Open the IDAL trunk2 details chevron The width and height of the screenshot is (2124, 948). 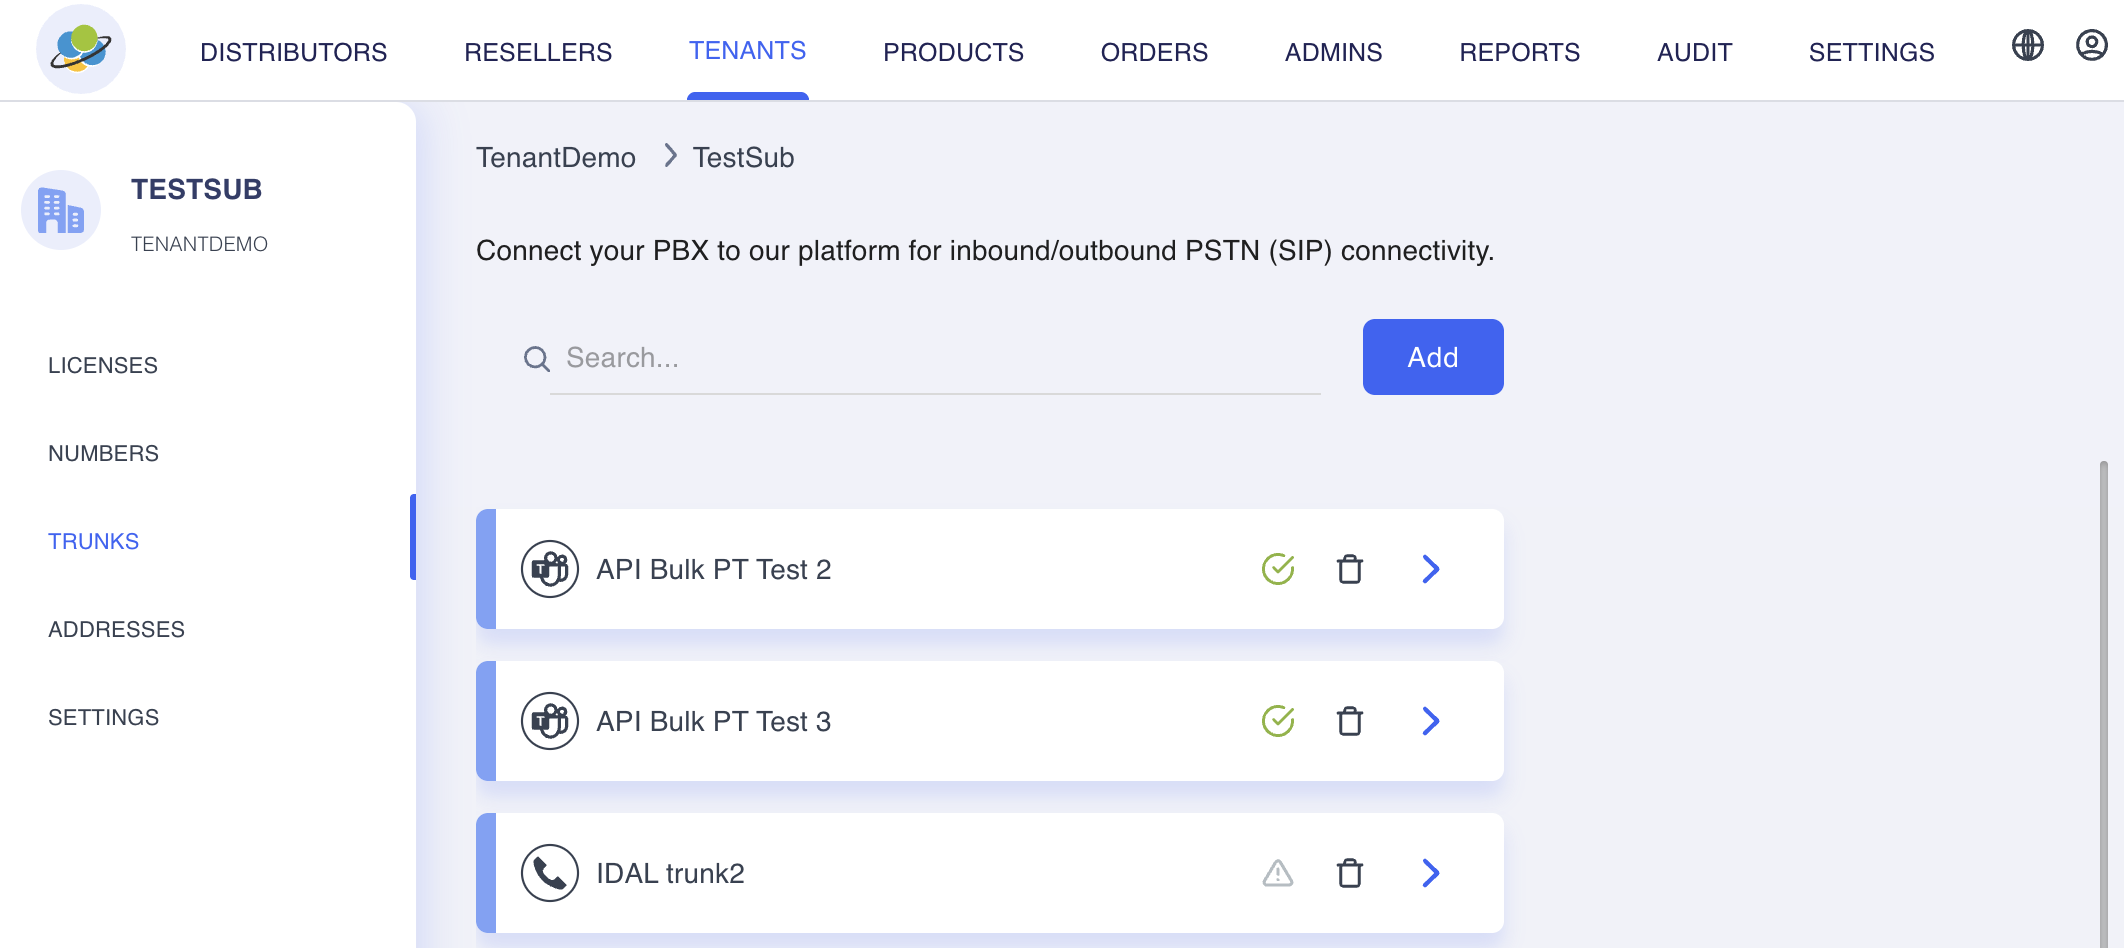pyautogui.click(x=1430, y=872)
